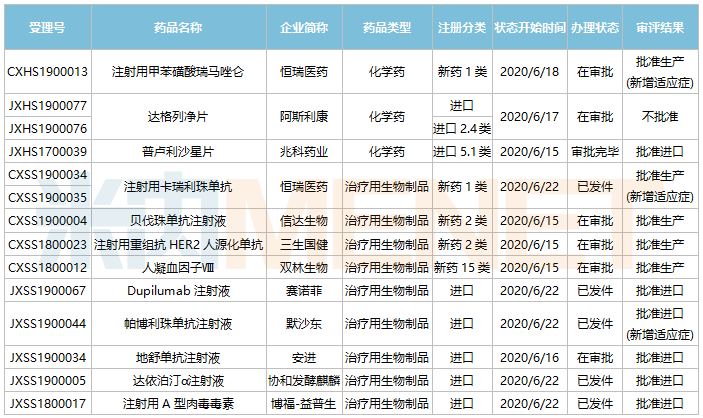
Task: Select acceptance number CXSS1900004
Action: click(x=48, y=221)
